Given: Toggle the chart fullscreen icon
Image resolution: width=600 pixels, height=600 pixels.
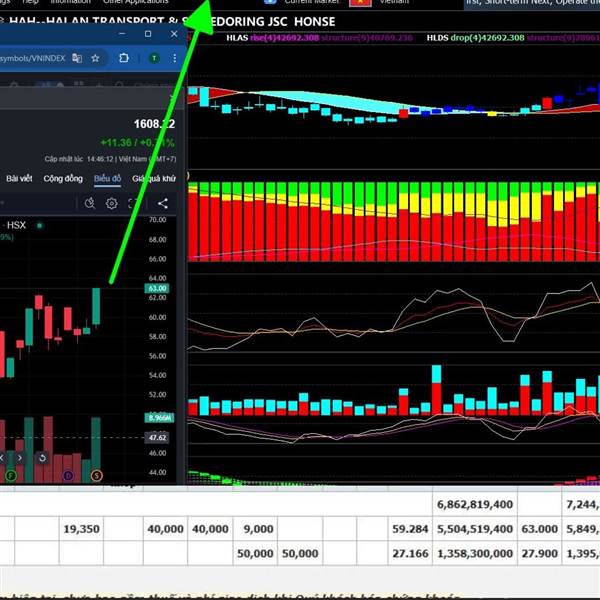Looking at the screenshot, I should (132, 203).
